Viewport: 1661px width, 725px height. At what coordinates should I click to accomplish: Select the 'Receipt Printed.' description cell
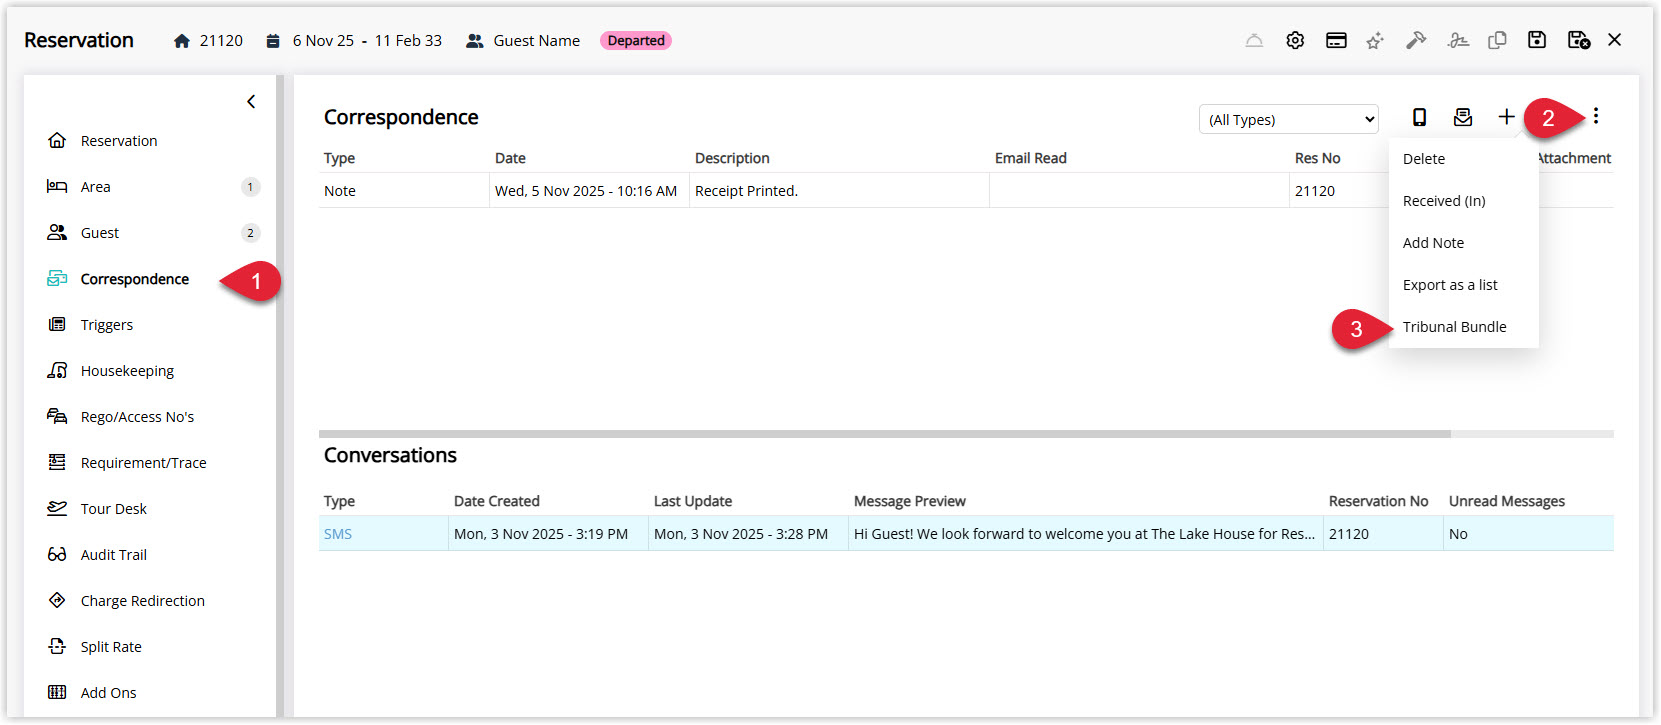[x=839, y=191]
